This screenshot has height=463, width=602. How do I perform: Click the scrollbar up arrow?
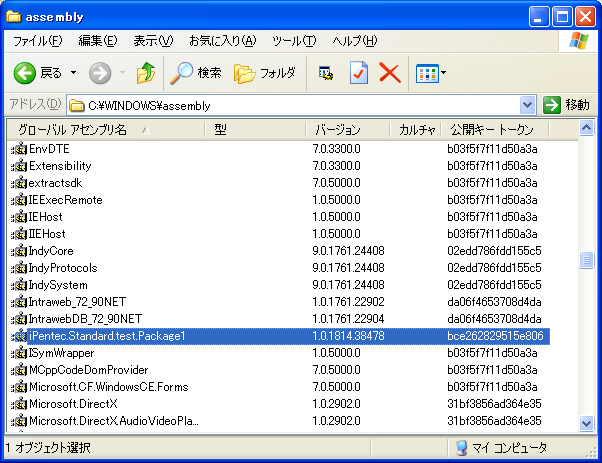click(x=586, y=128)
